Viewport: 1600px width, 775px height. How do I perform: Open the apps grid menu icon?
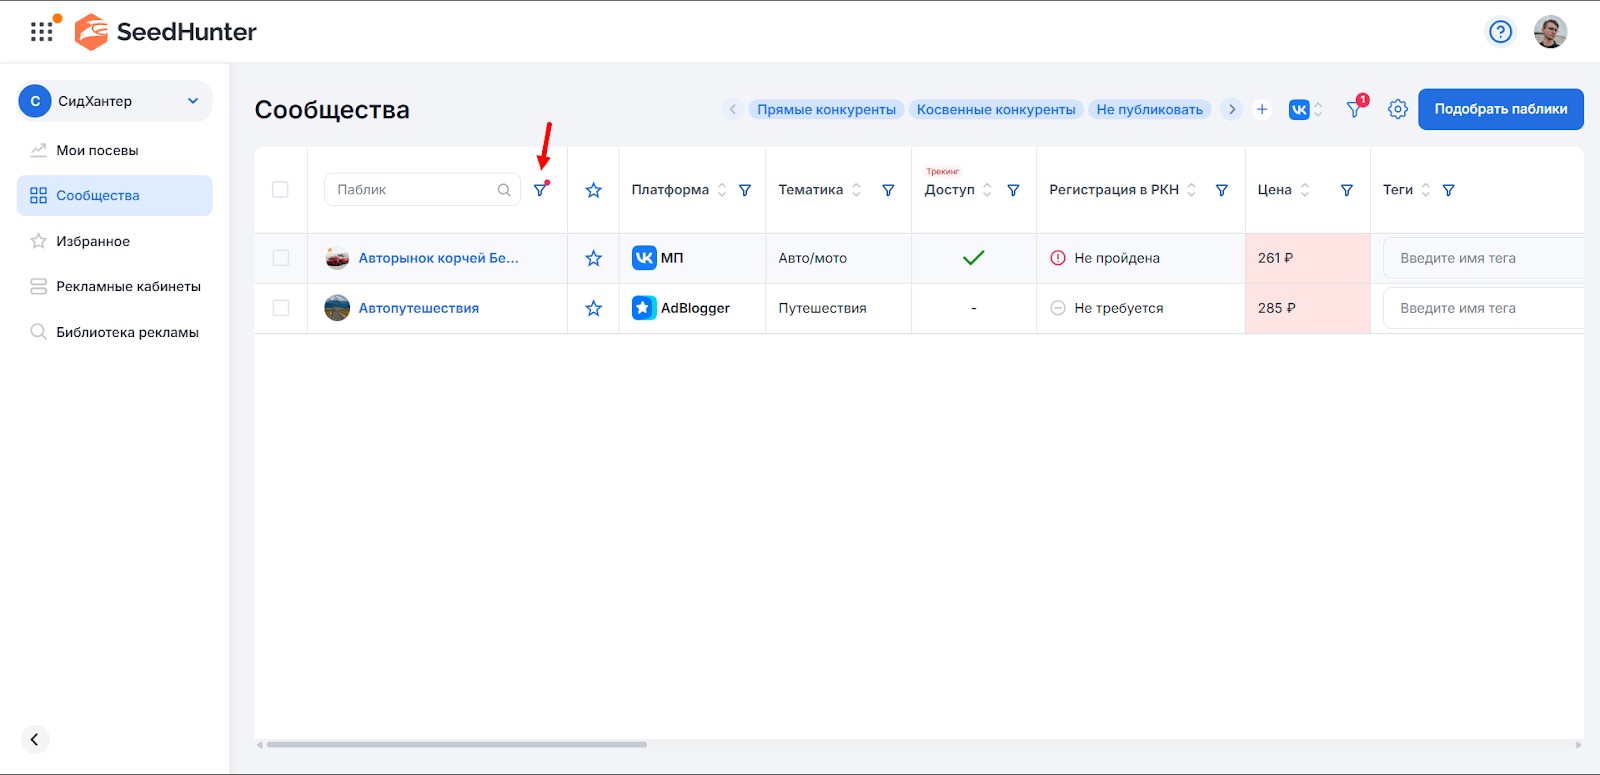(x=42, y=32)
